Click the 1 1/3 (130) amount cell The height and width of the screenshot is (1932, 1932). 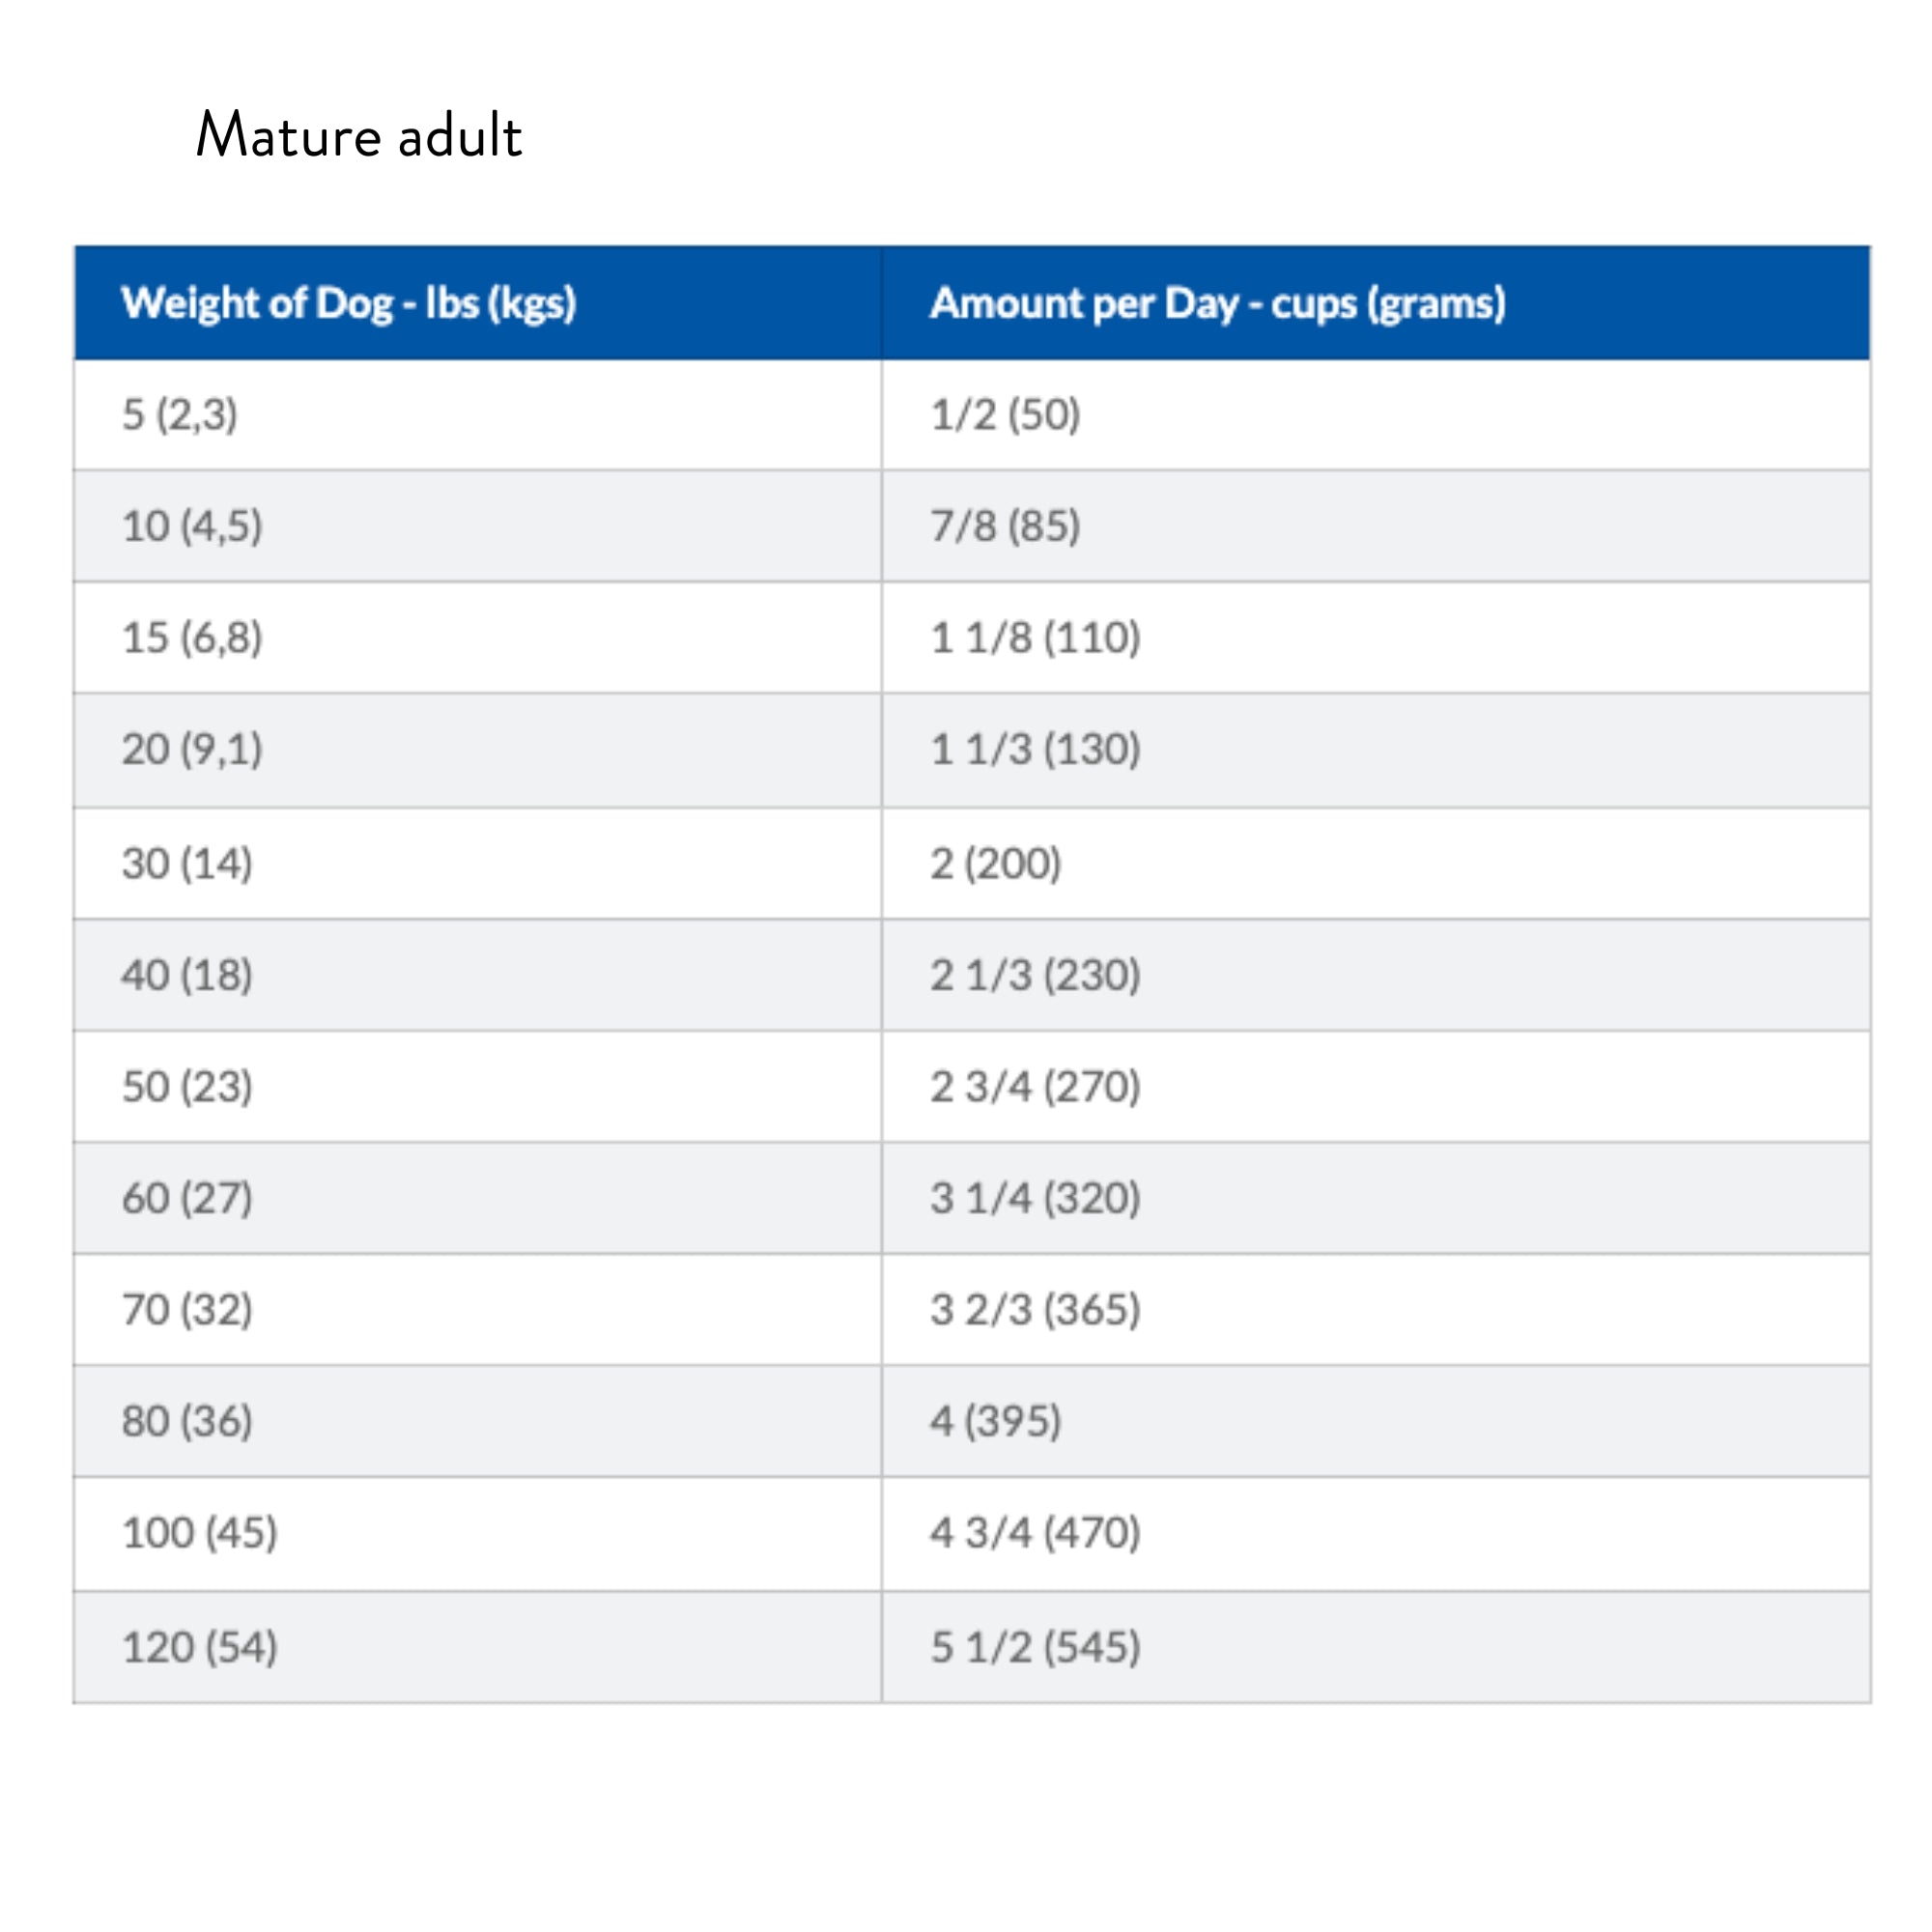[1035, 749]
